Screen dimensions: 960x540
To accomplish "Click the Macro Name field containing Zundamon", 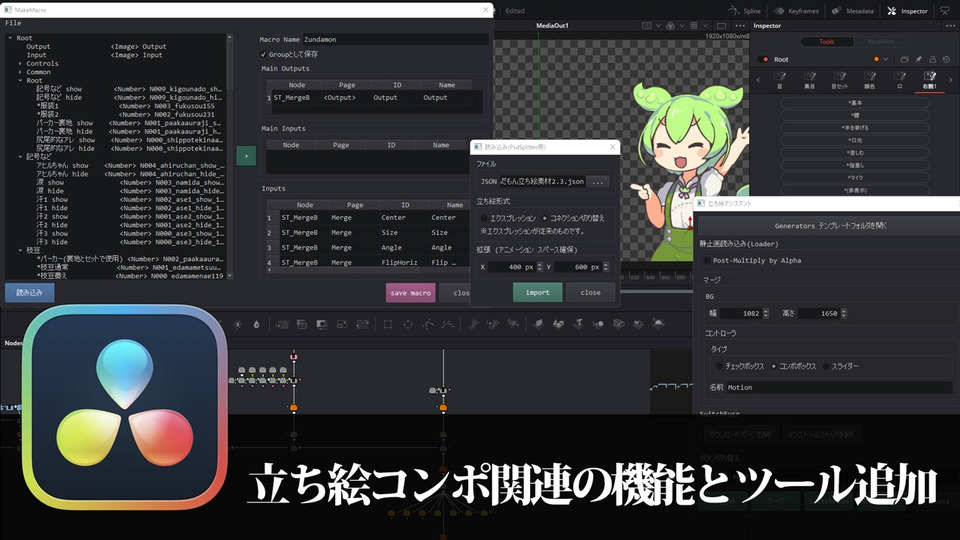I will (x=396, y=39).
